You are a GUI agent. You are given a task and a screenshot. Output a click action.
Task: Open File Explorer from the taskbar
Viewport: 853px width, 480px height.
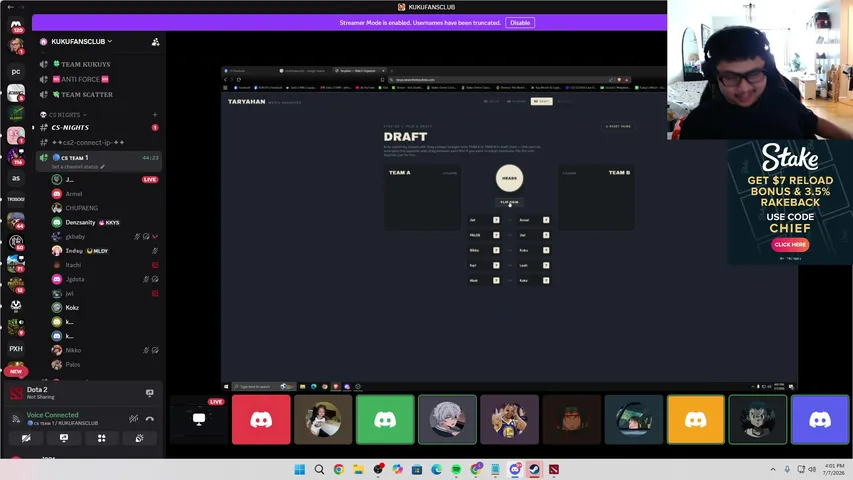(358, 469)
